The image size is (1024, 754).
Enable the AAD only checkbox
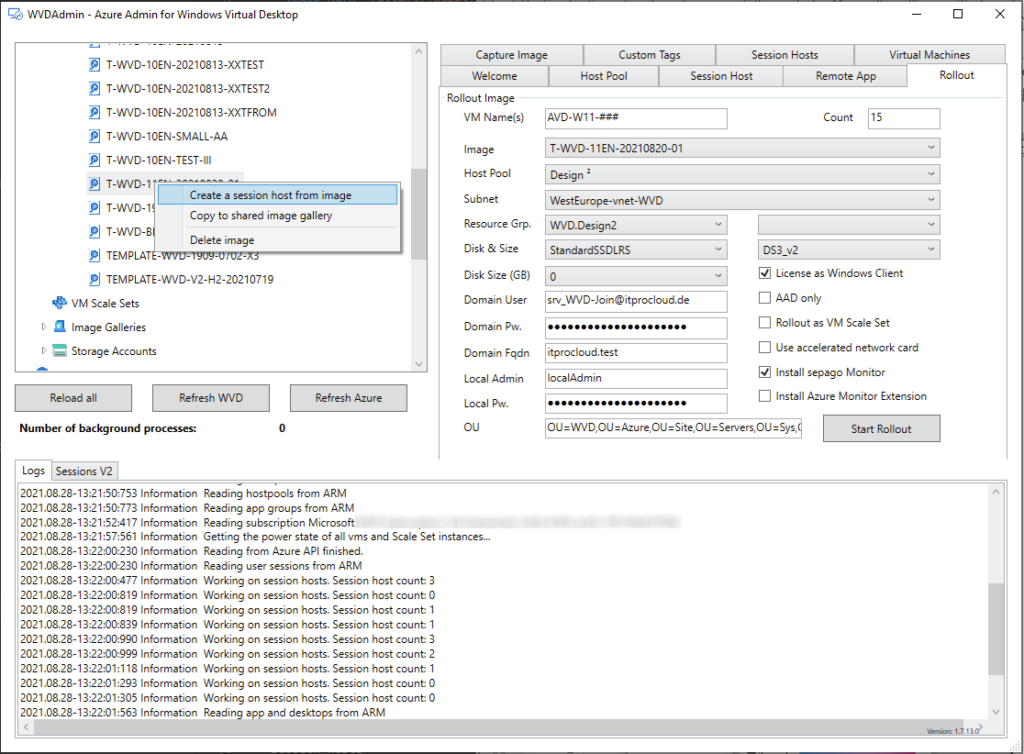(x=765, y=298)
